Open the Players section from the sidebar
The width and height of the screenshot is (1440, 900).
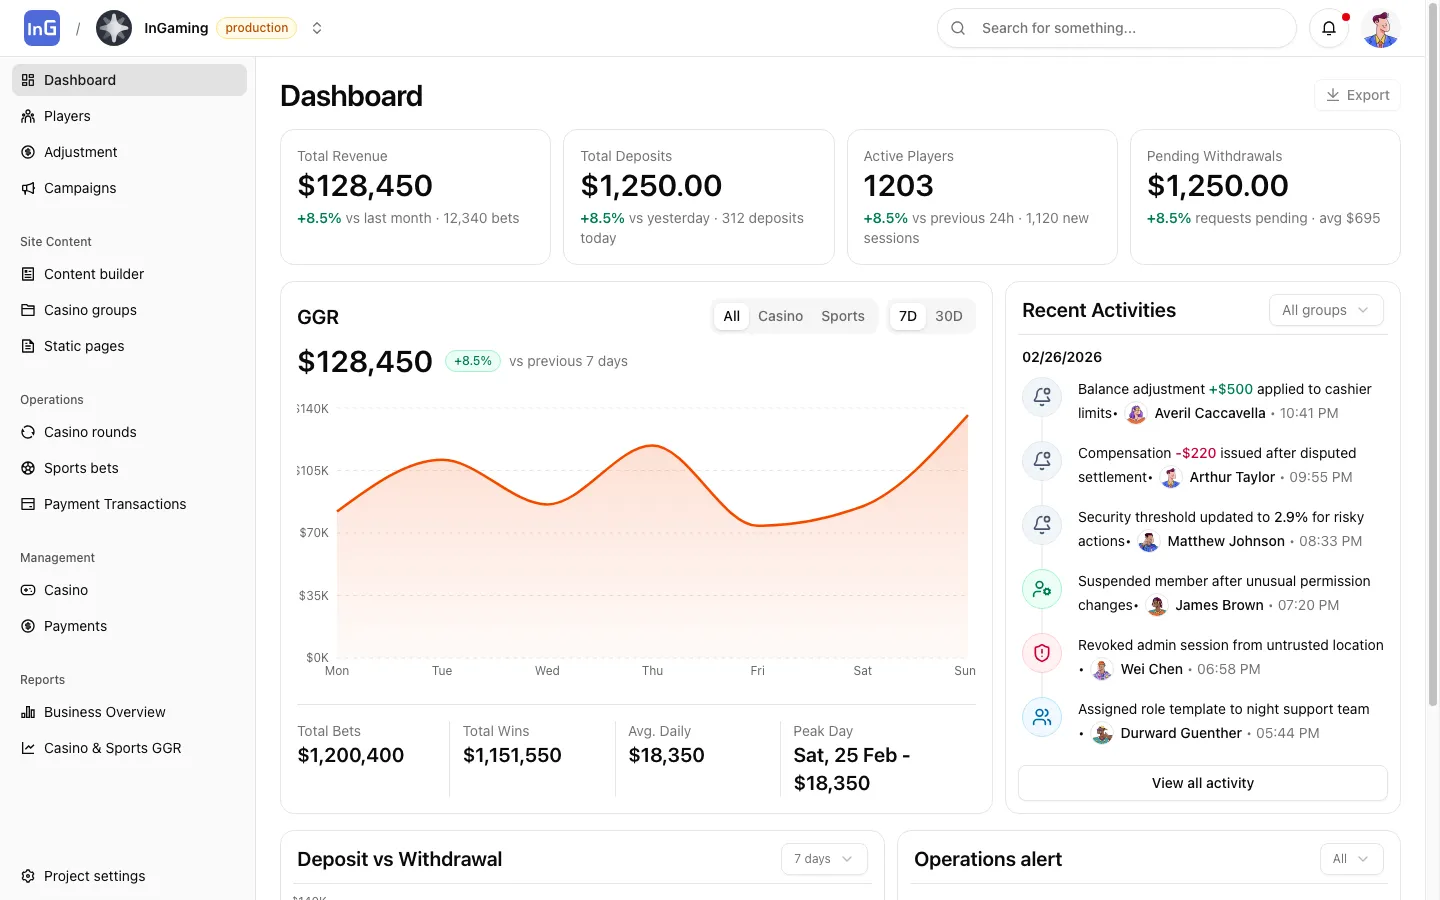[68, 116]
